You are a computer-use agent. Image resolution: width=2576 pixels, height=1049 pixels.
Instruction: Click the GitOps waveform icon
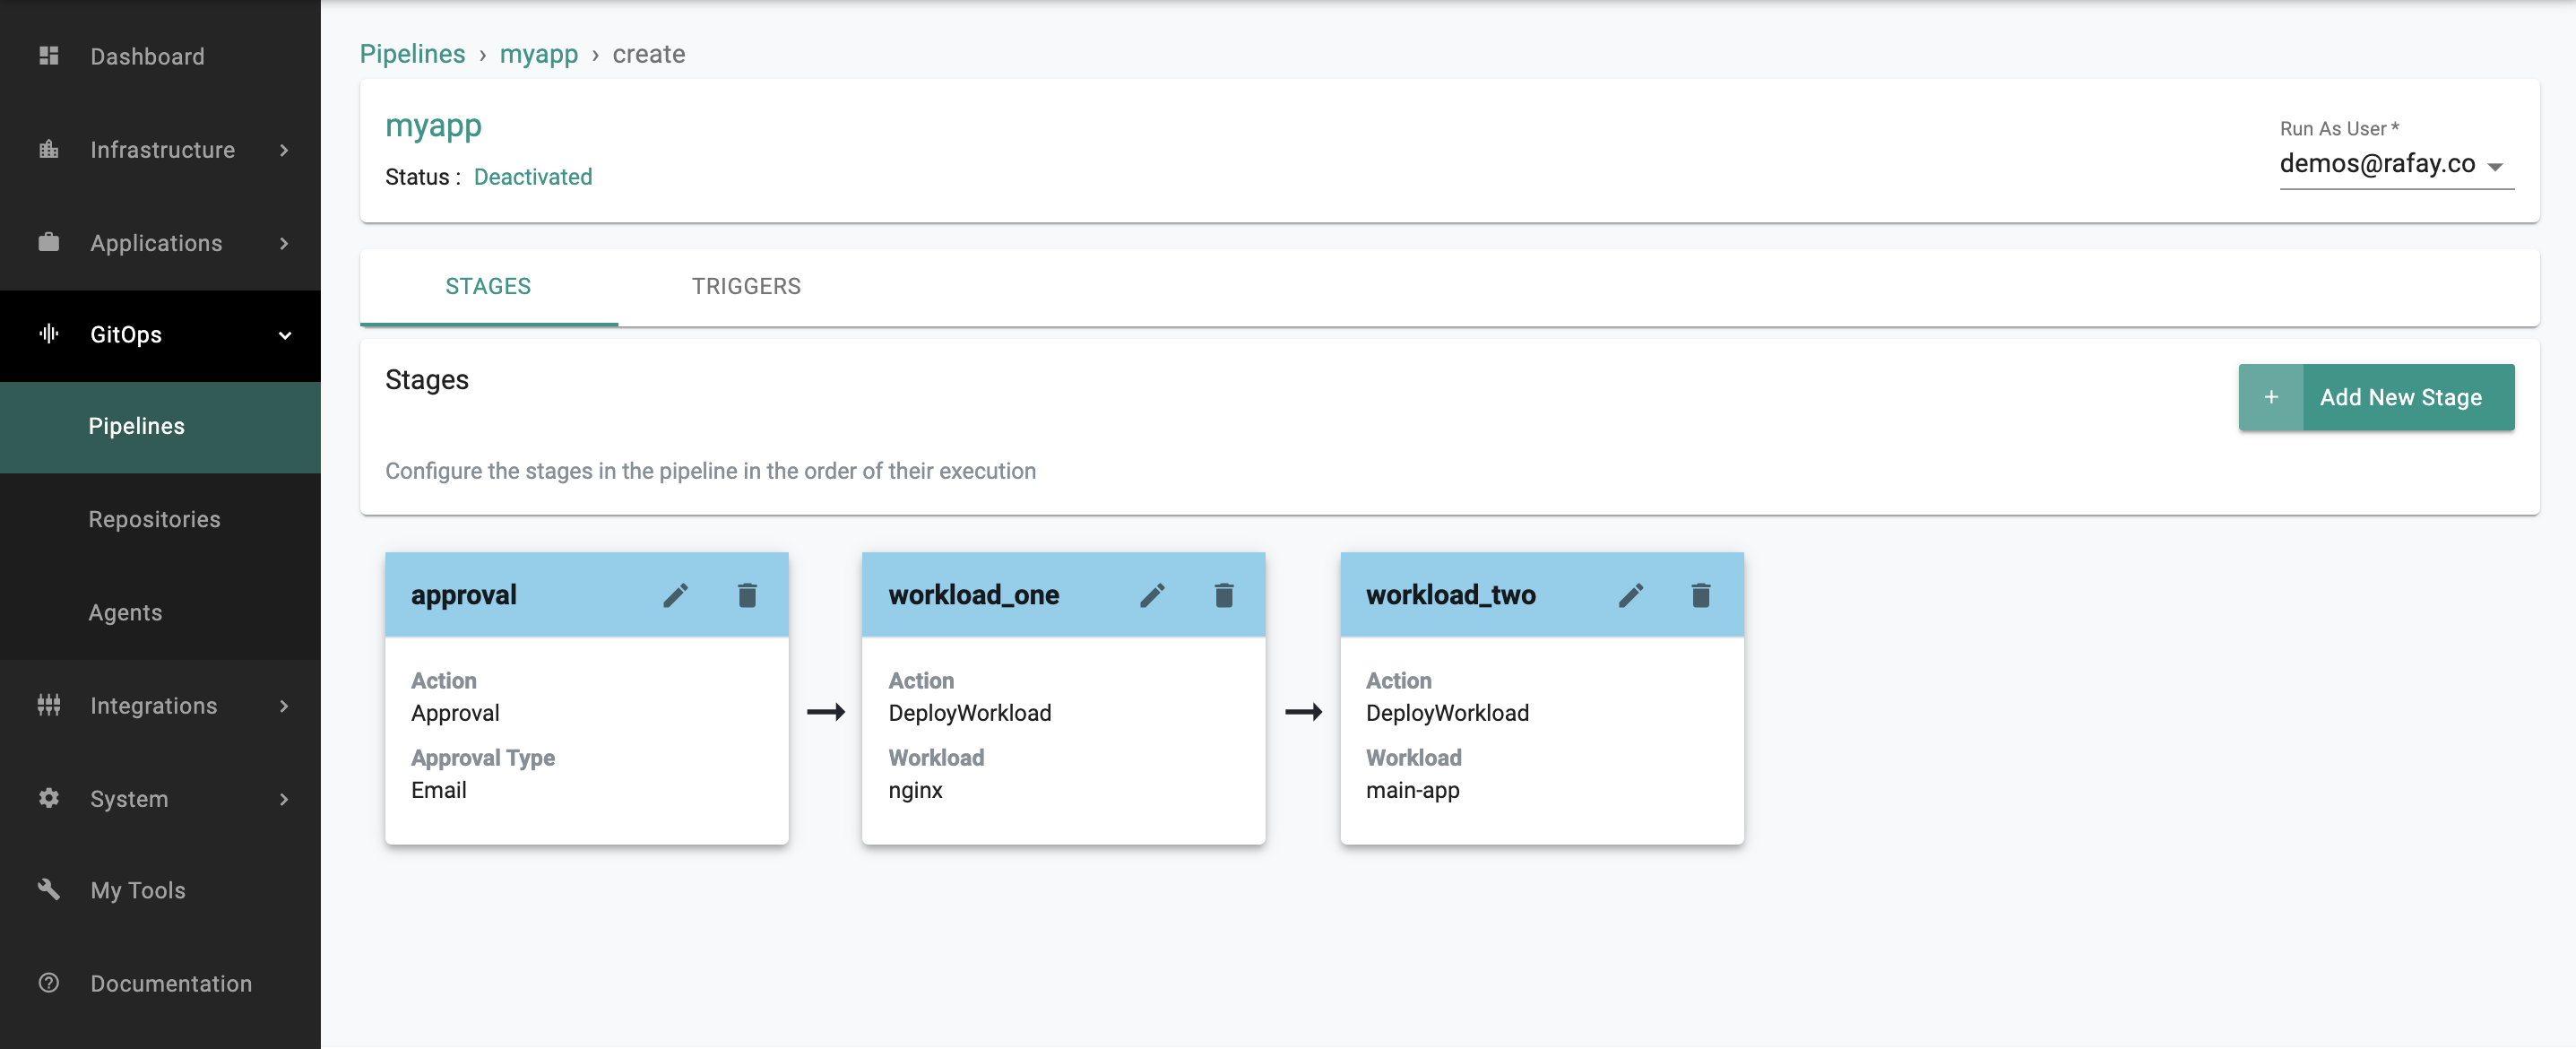click(x=48, y=334)
